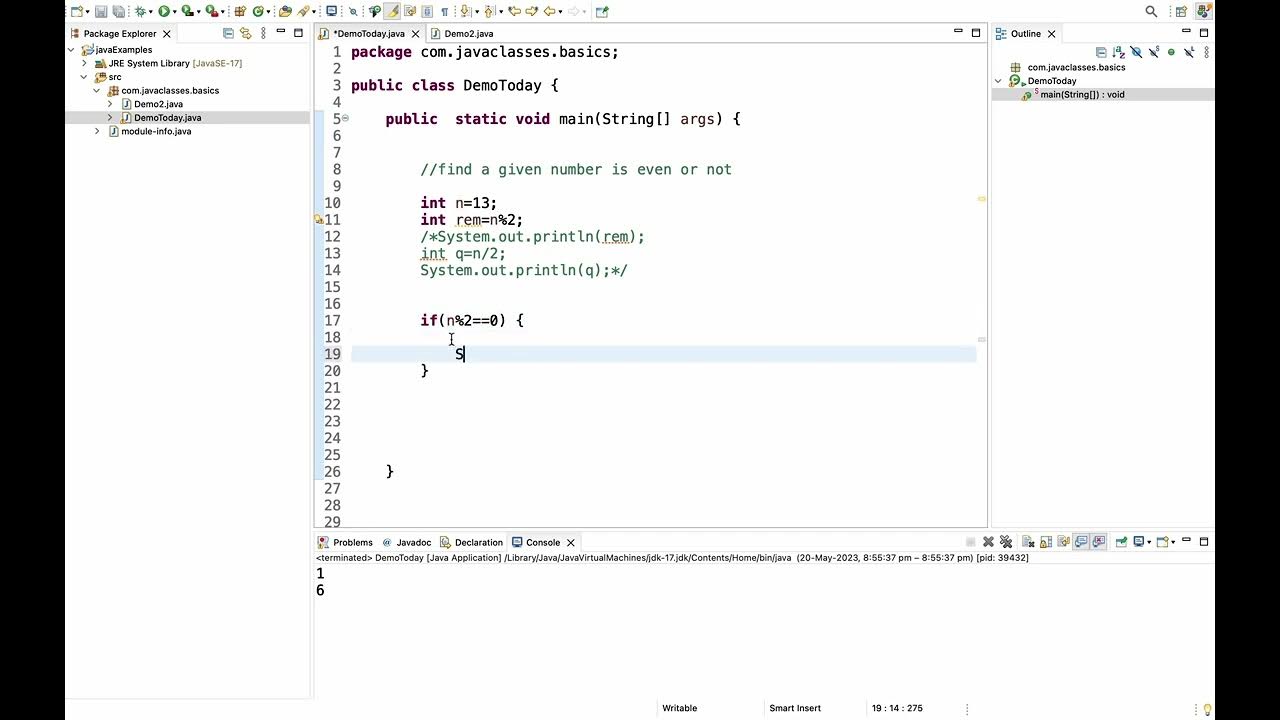Open the Run configurations dropdown arrow
The image size is (1280, 720).
click(175, 12)
